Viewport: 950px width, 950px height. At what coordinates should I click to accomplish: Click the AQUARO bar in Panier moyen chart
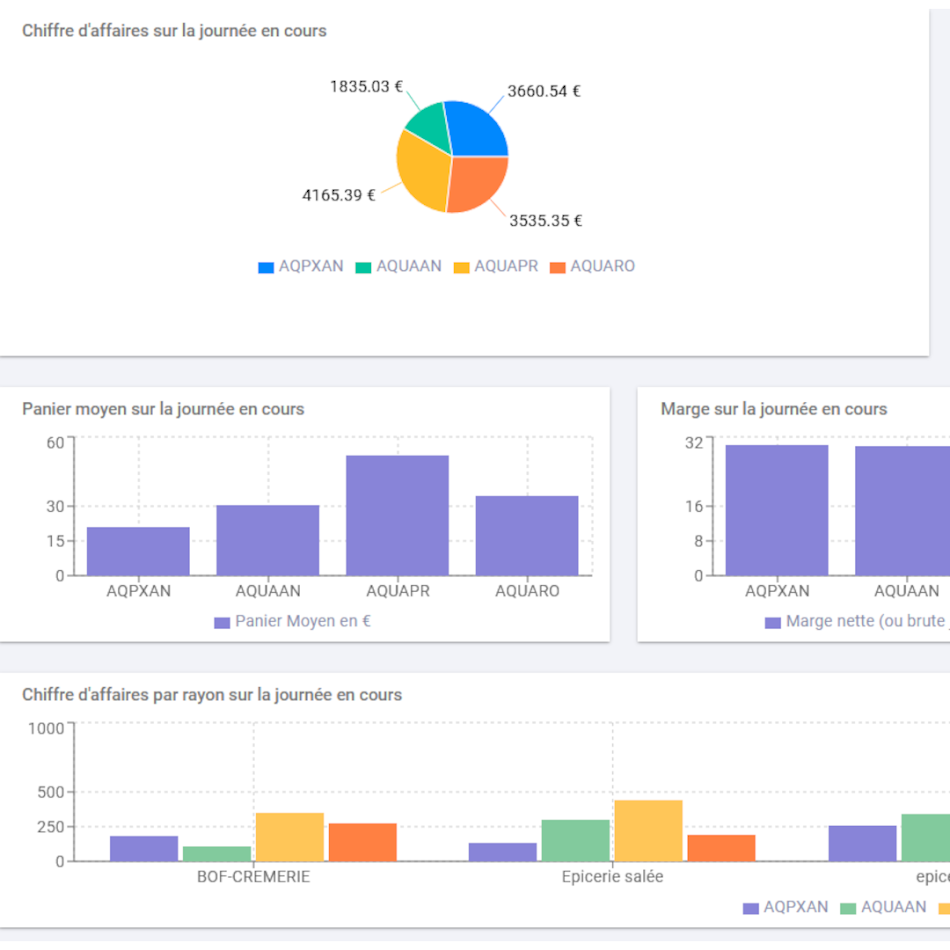527,535
